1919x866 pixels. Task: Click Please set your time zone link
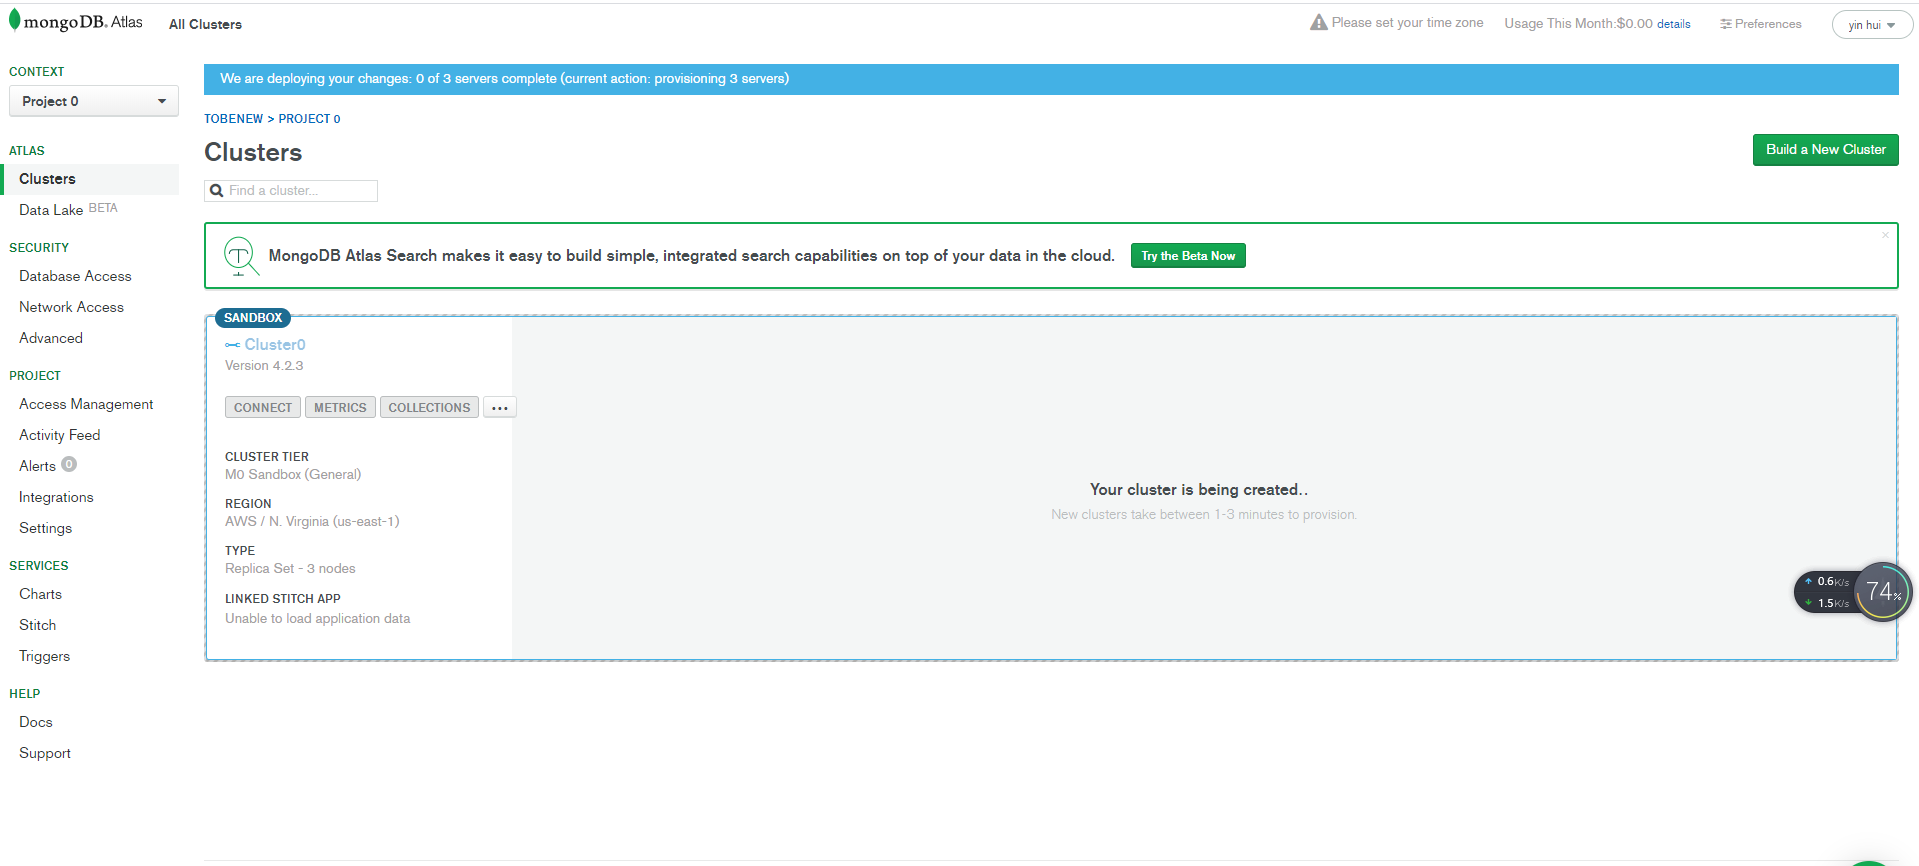1407,23
